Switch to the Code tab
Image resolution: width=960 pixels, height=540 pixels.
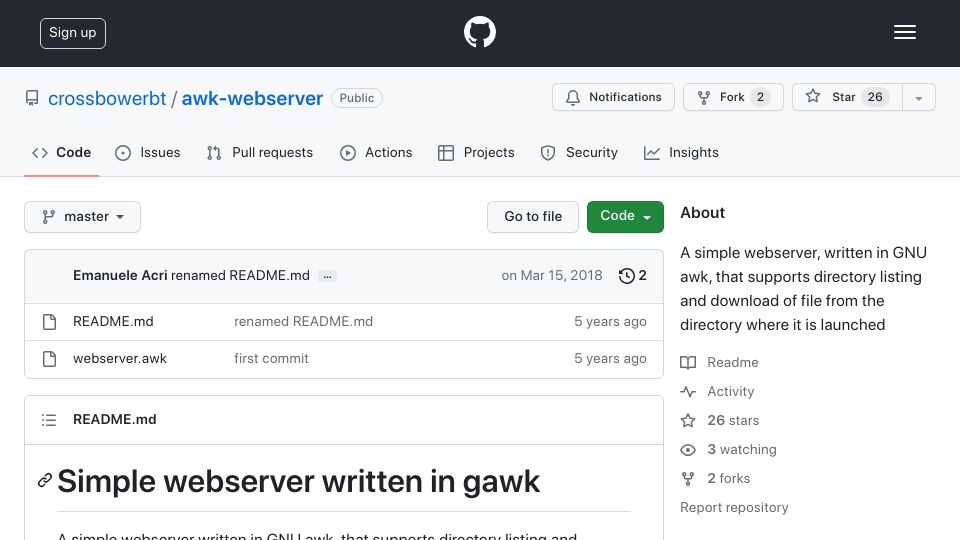62,152
